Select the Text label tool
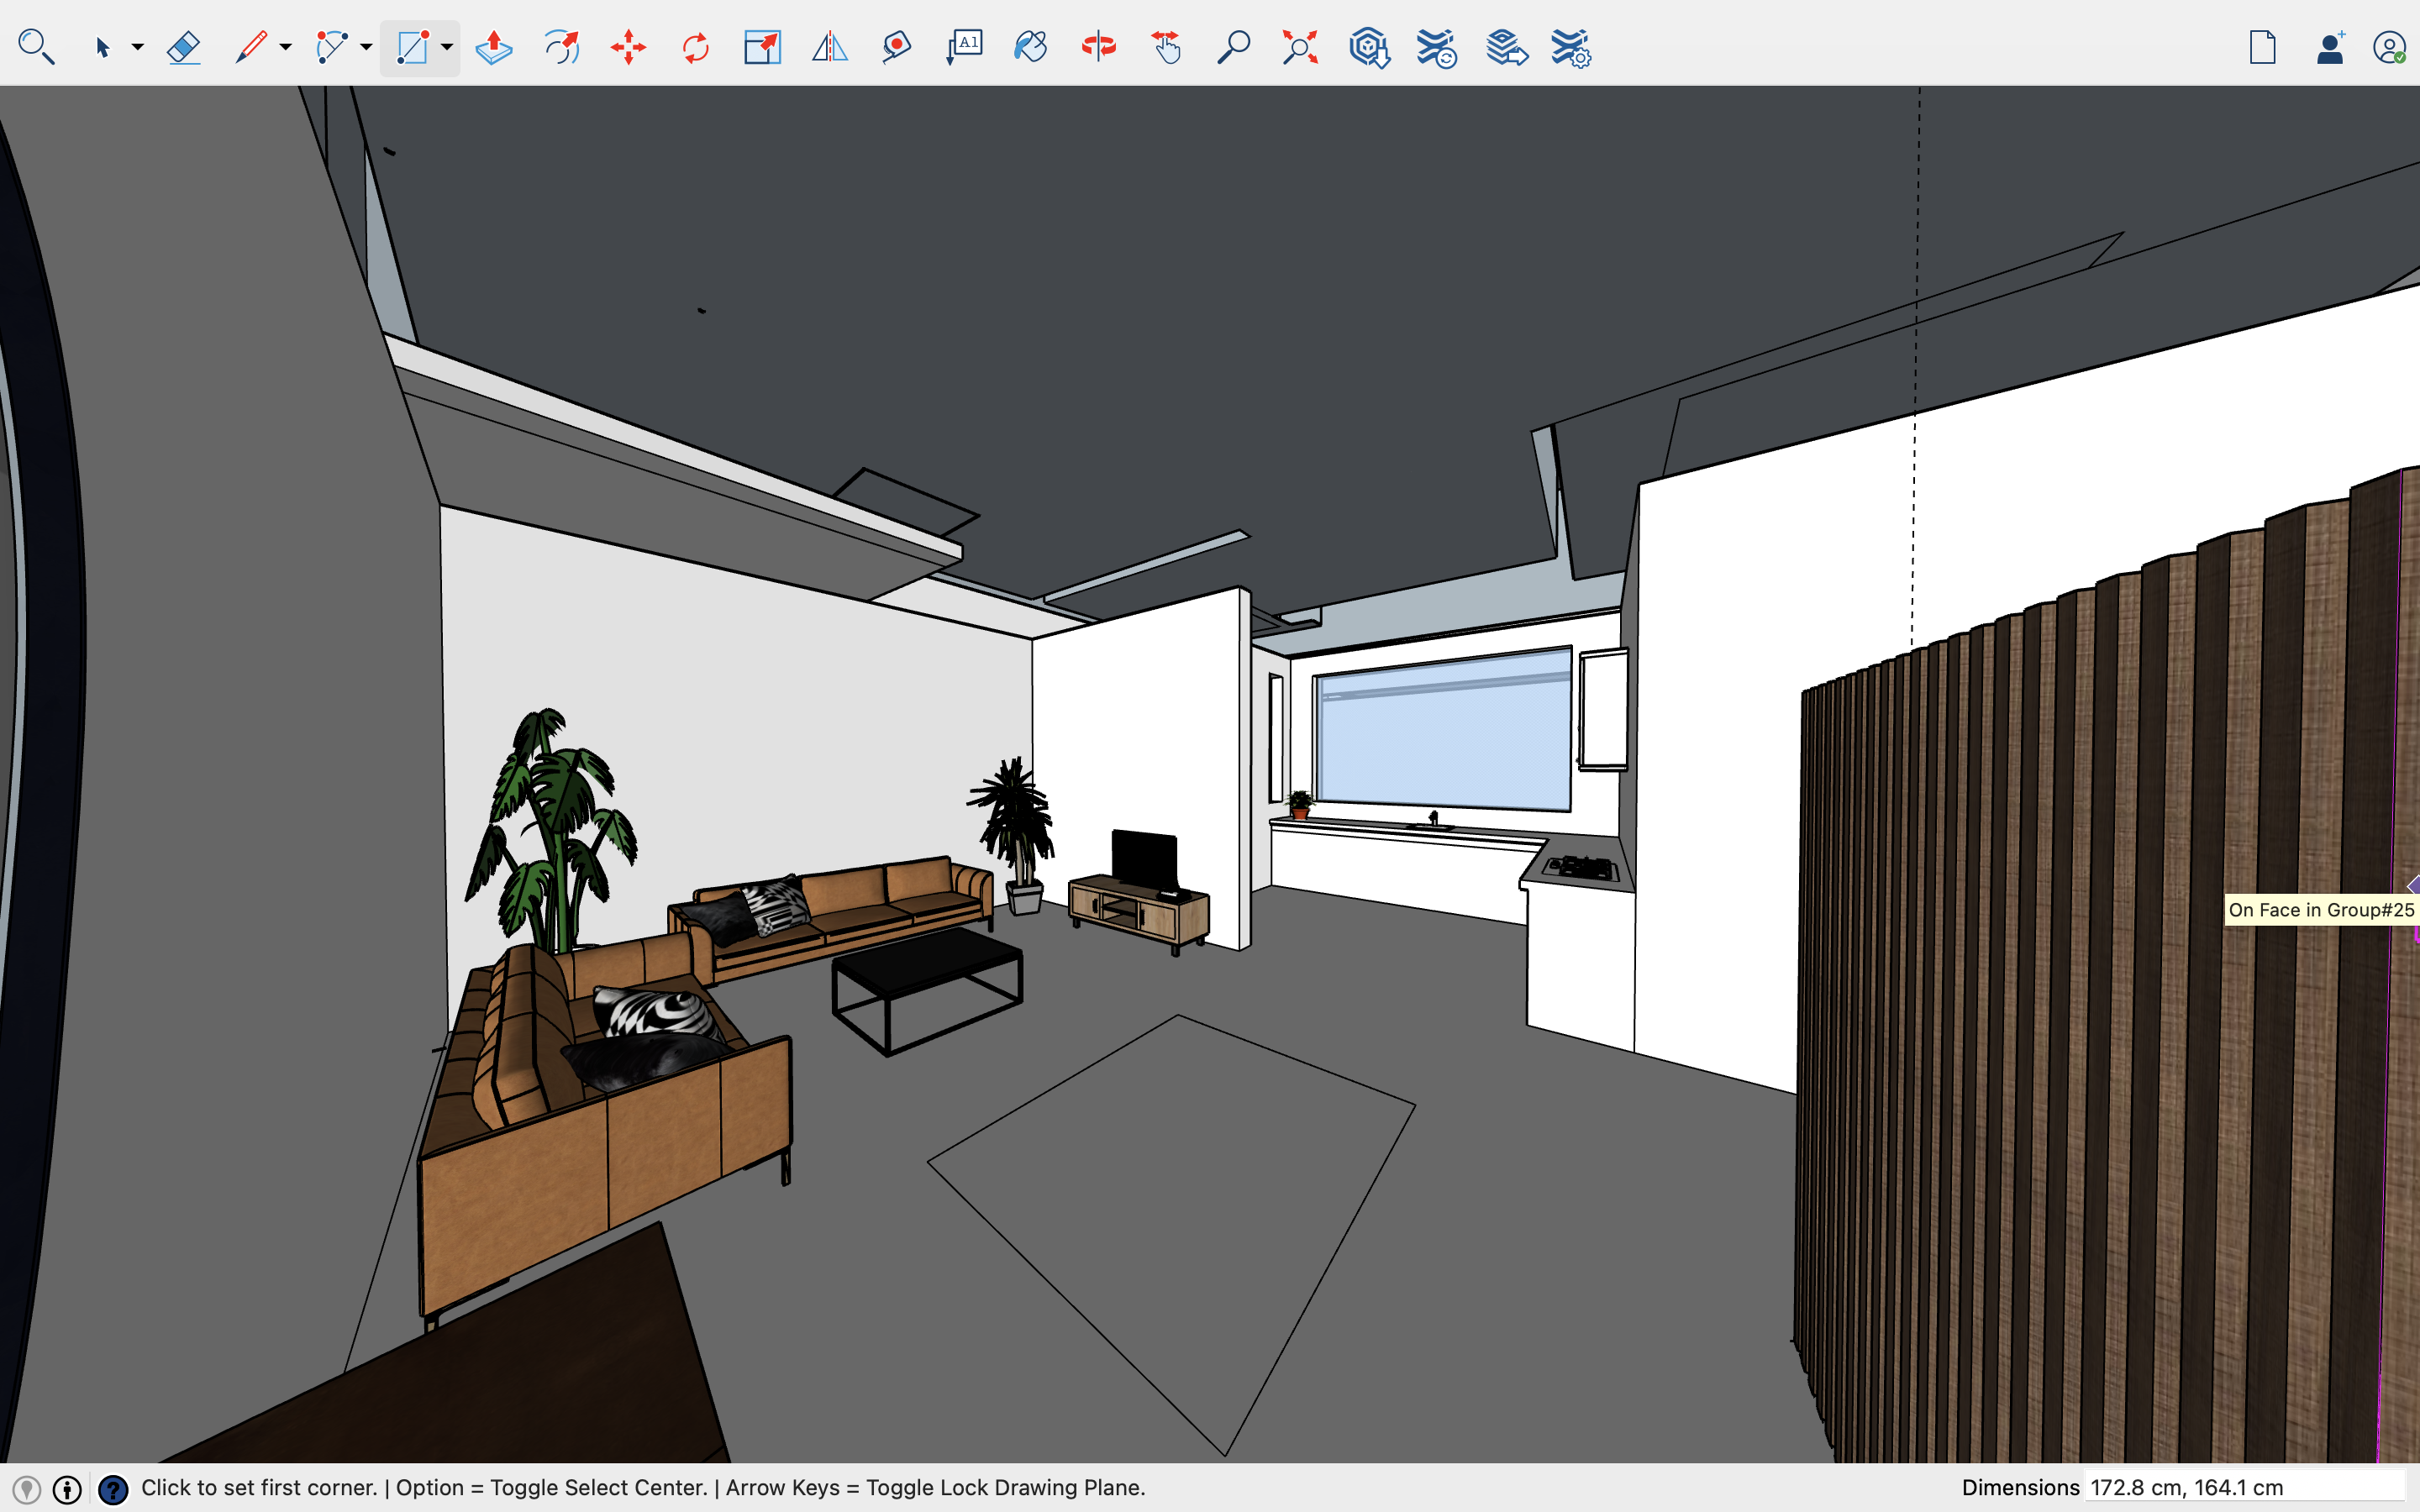Viewport: 2420px width, 1512px height. click(964, 47)
